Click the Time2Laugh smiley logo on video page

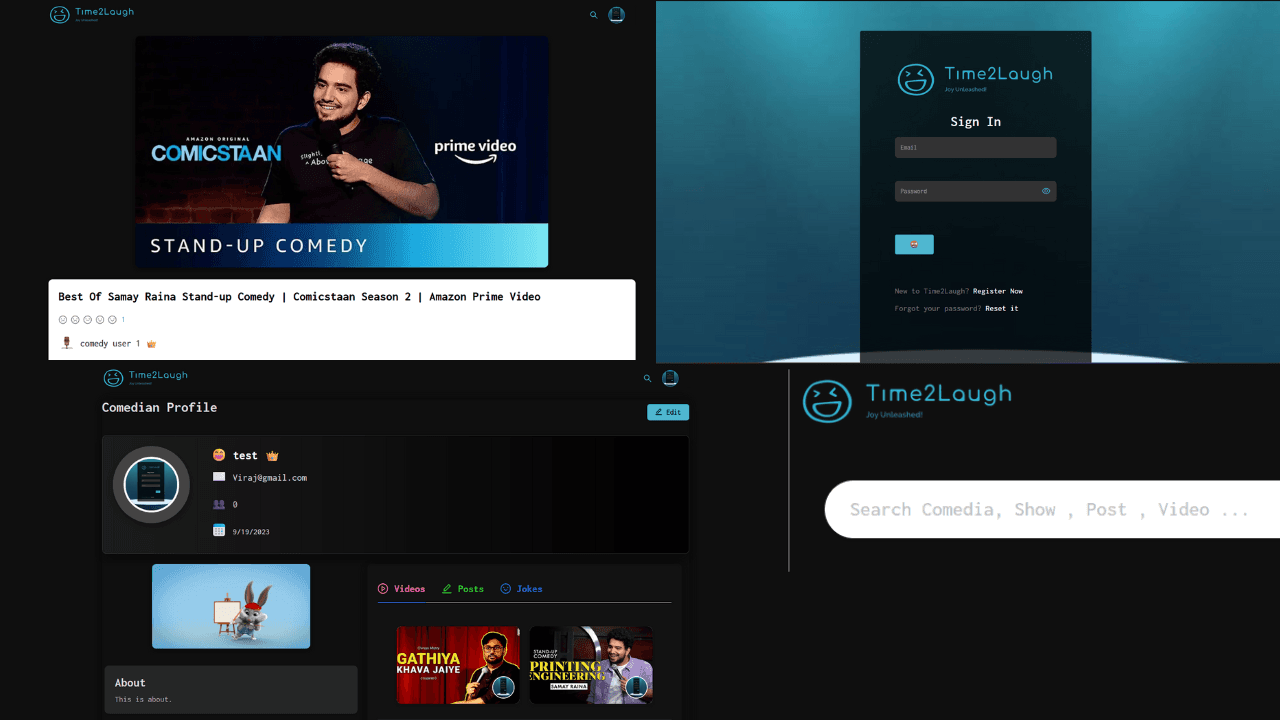[60, 14]
